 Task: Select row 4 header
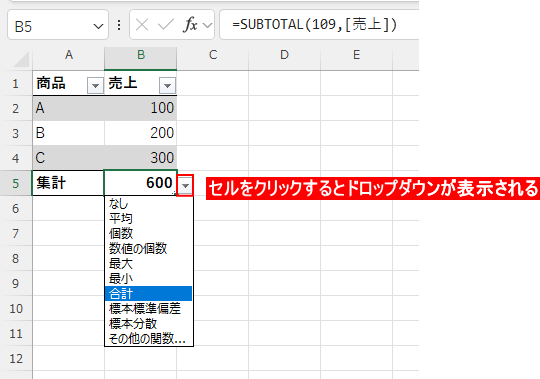coord(16,158)
